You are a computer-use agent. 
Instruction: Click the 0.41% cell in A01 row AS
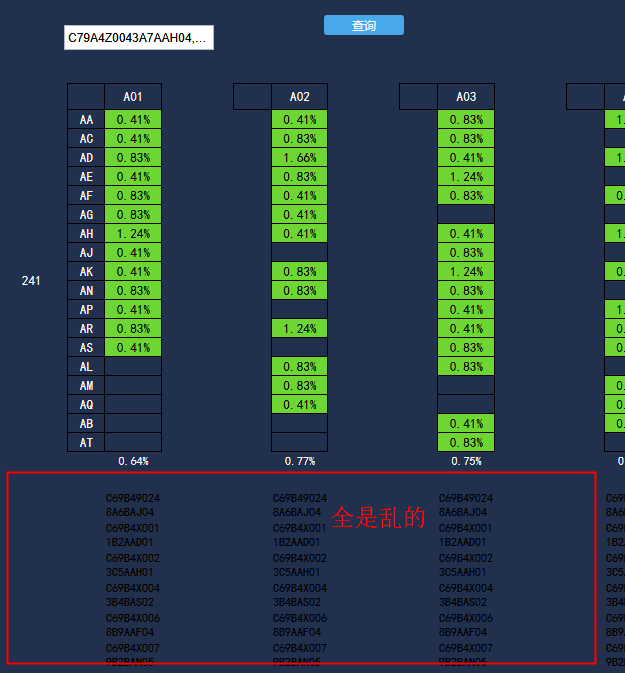click(133, 347)
